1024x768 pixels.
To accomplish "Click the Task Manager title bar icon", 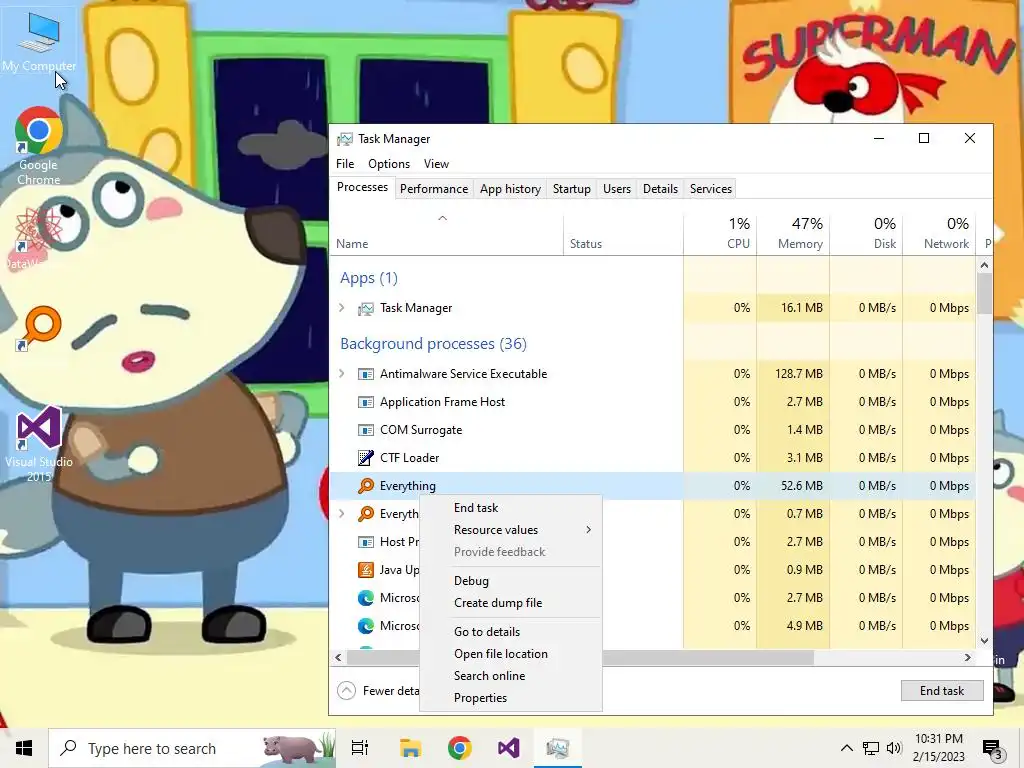I will tap(345, 138).
